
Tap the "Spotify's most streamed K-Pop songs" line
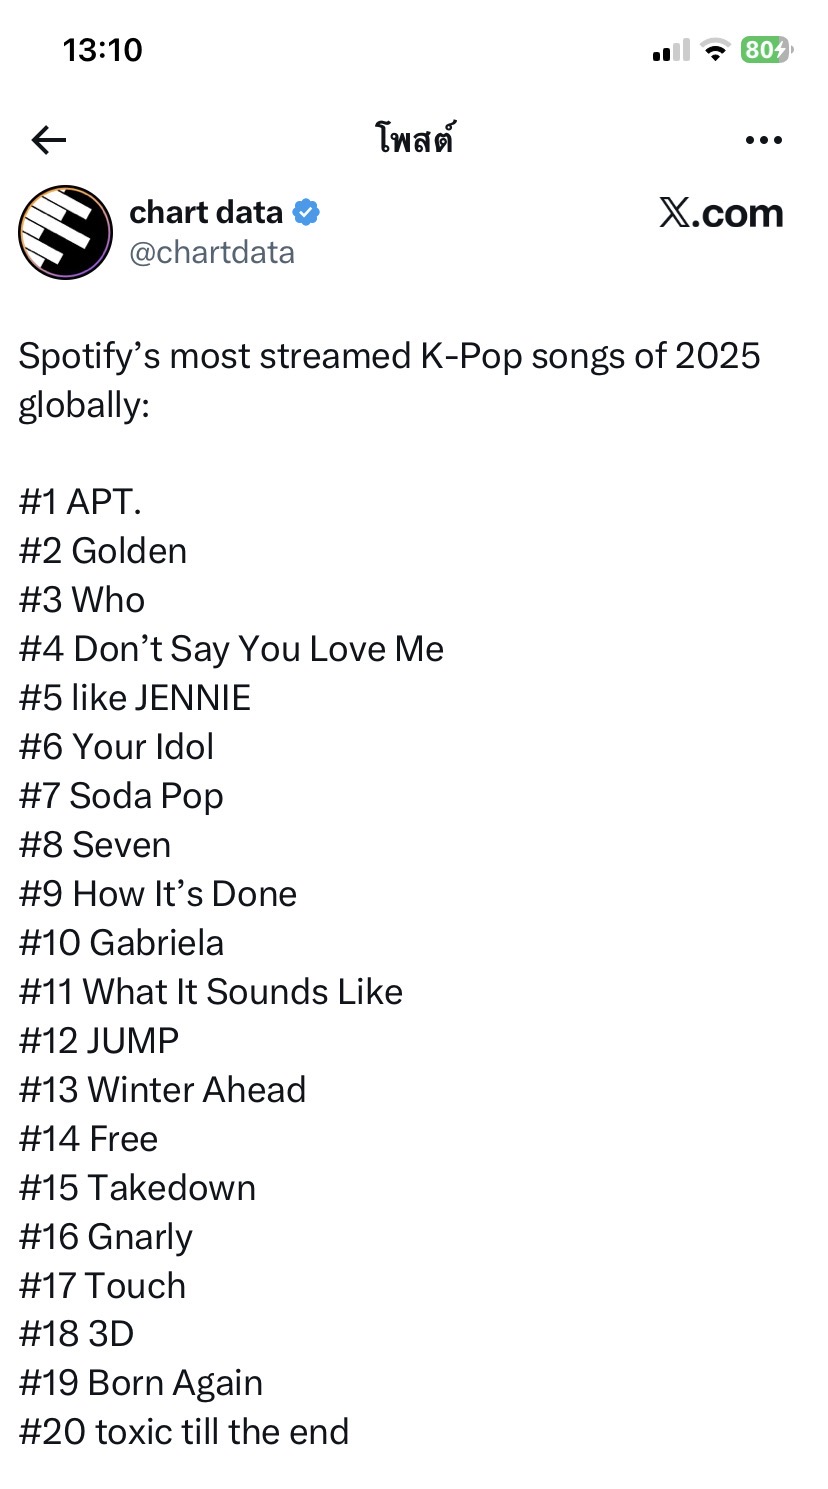pyautogui.click(x=389, y=356)
